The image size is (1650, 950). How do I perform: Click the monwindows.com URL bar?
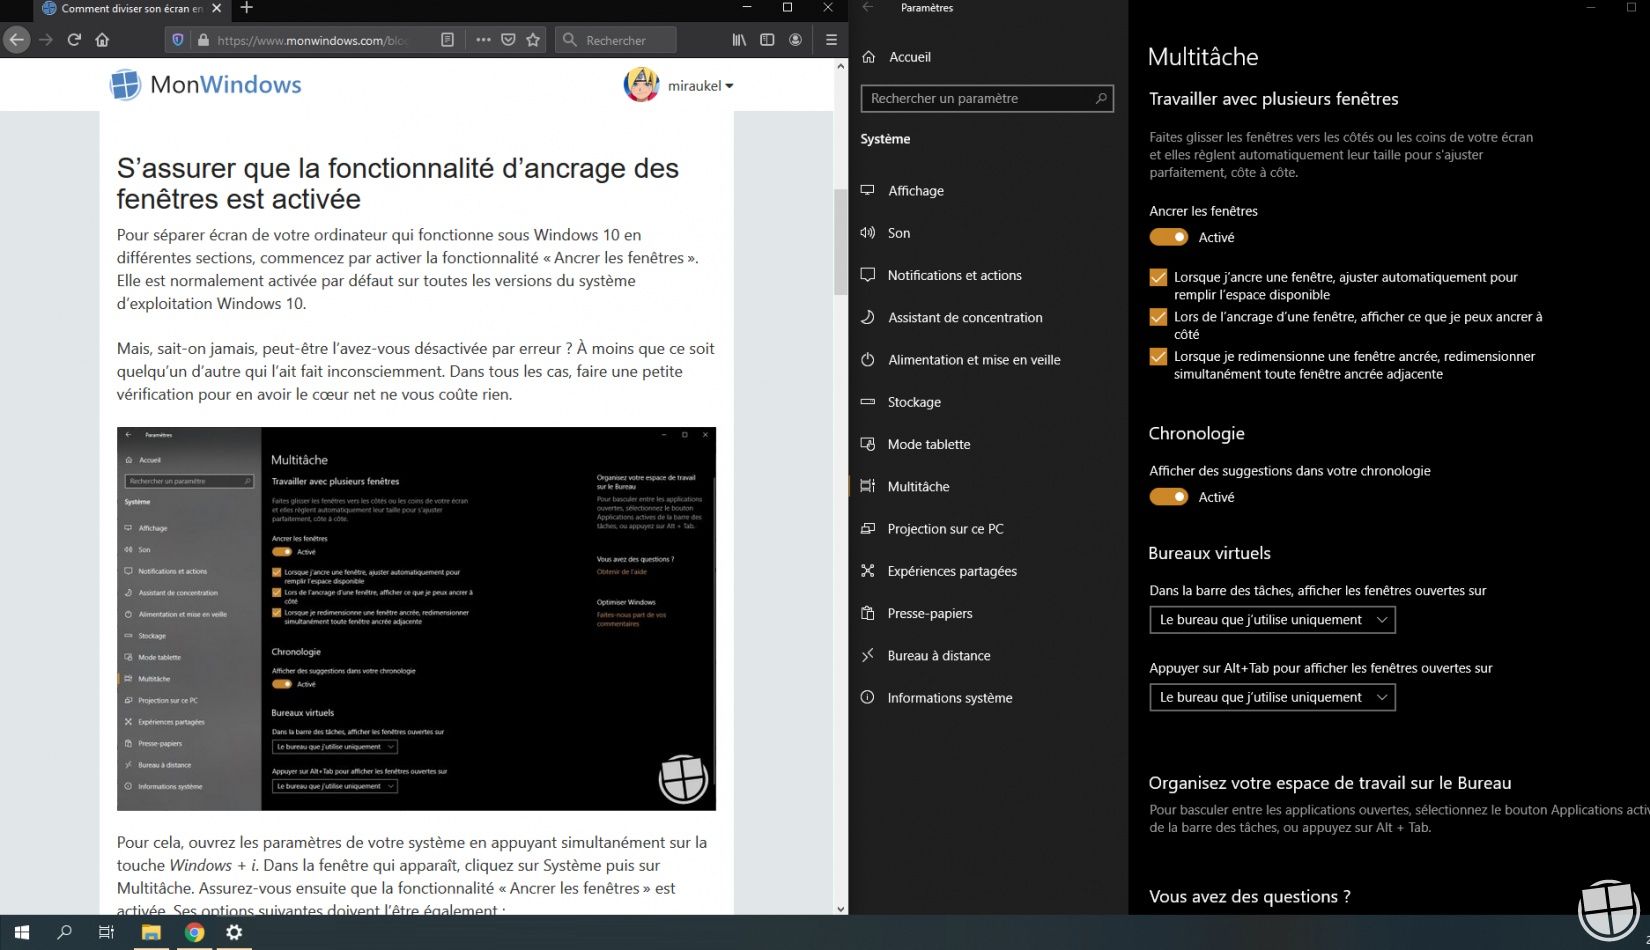[311, 40]
